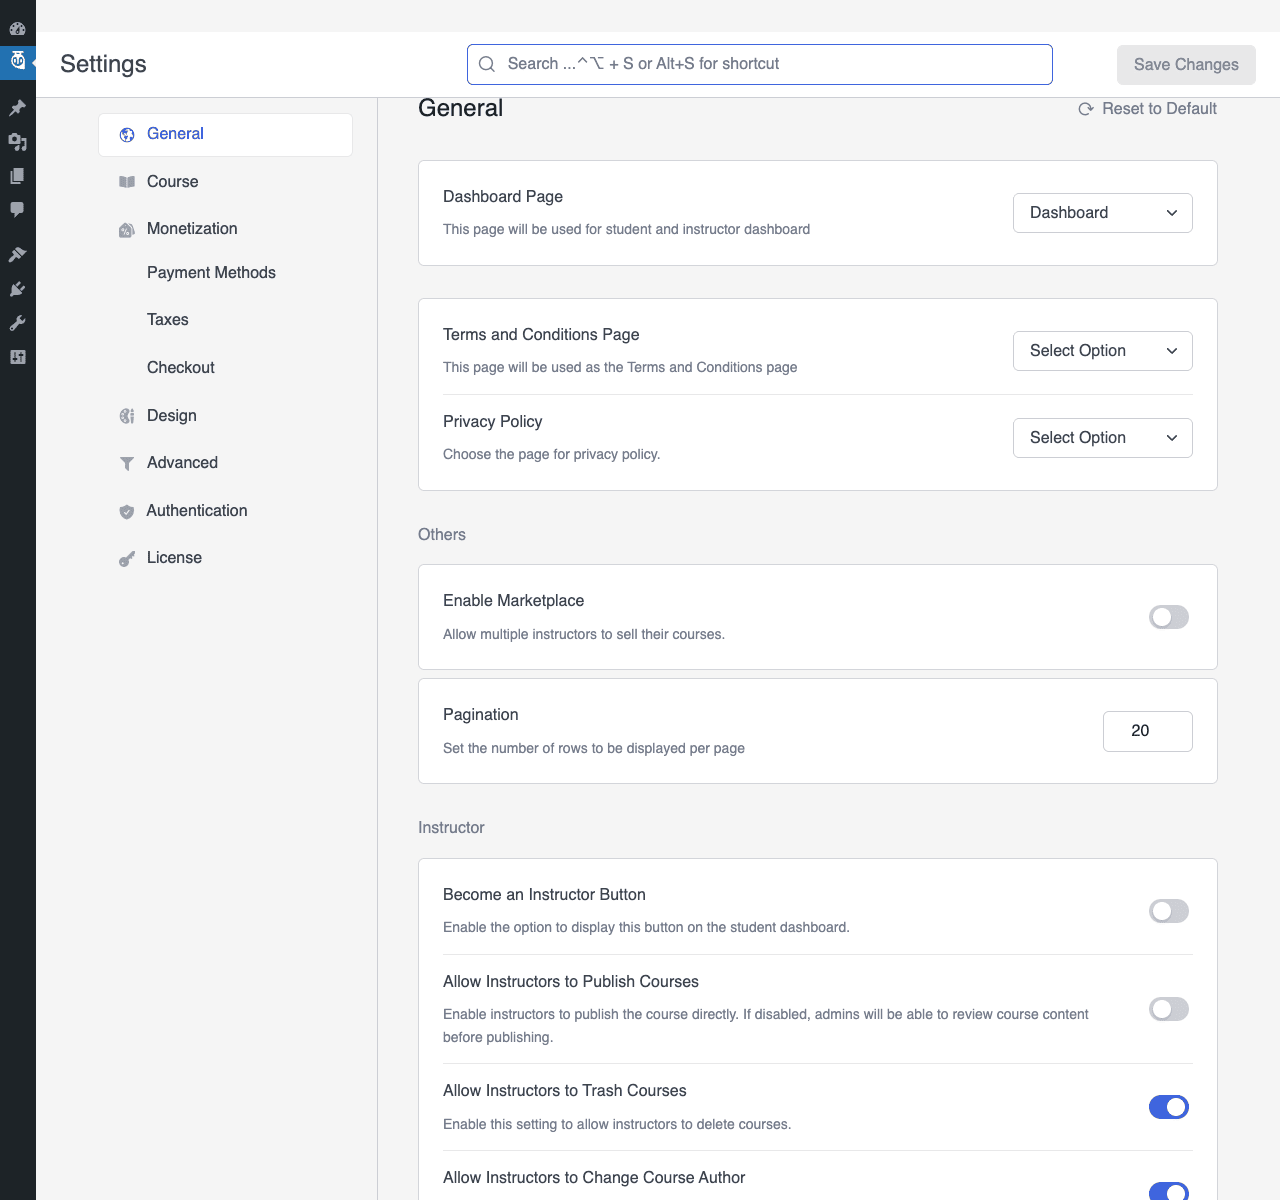Viewport: 1280px width, 1200px height.
Task: Open Terms and Conditions Page dropdown
Action: (1103, 351)
